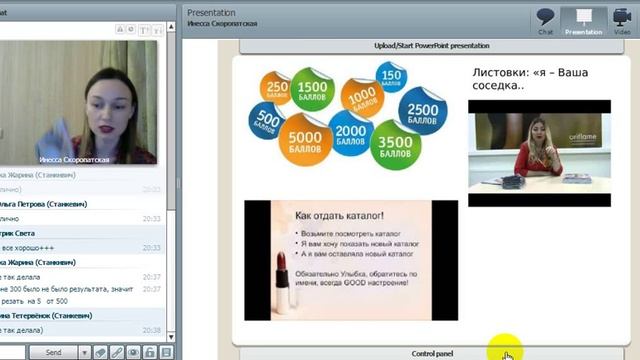
Task: Click chat message 'все хорошо+++'
Action: 27,248
